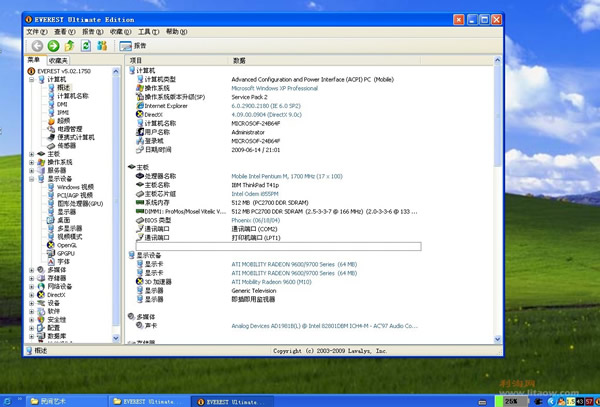The width and height of the screenshot is (600, 407).
Task: Select Windows 视频 under display devices
Action: pos(75,187)
